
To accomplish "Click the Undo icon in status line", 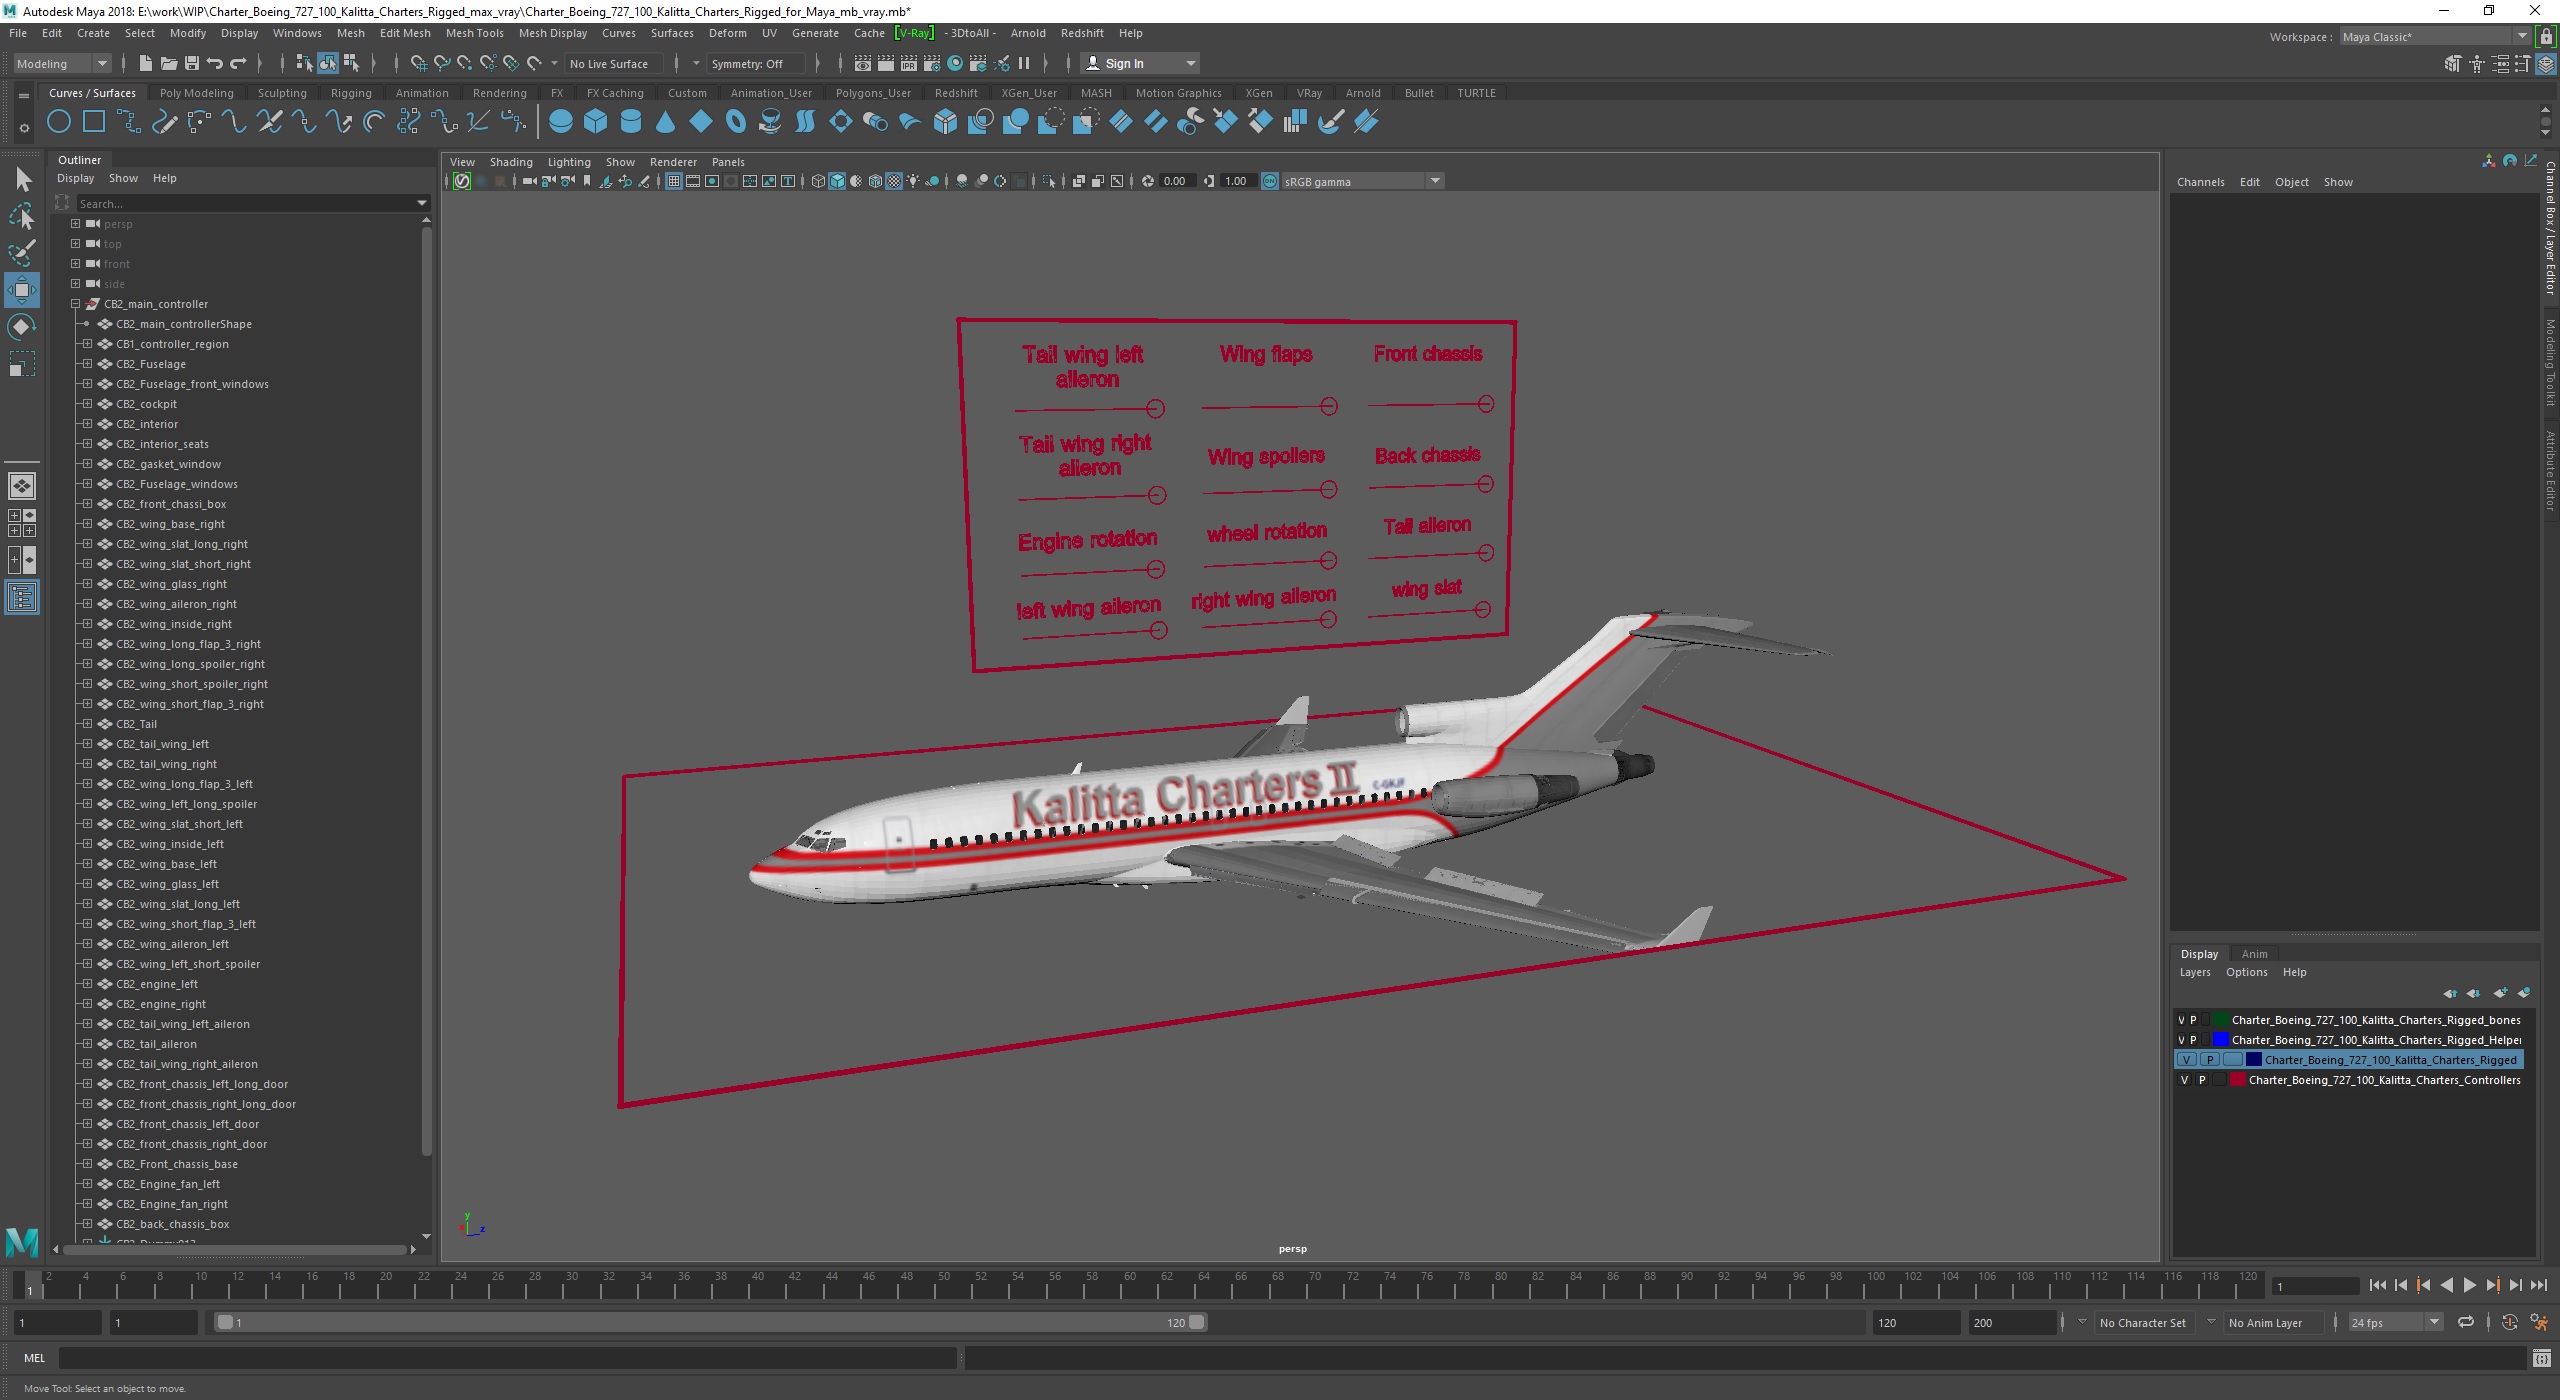I will click(215, 63).
